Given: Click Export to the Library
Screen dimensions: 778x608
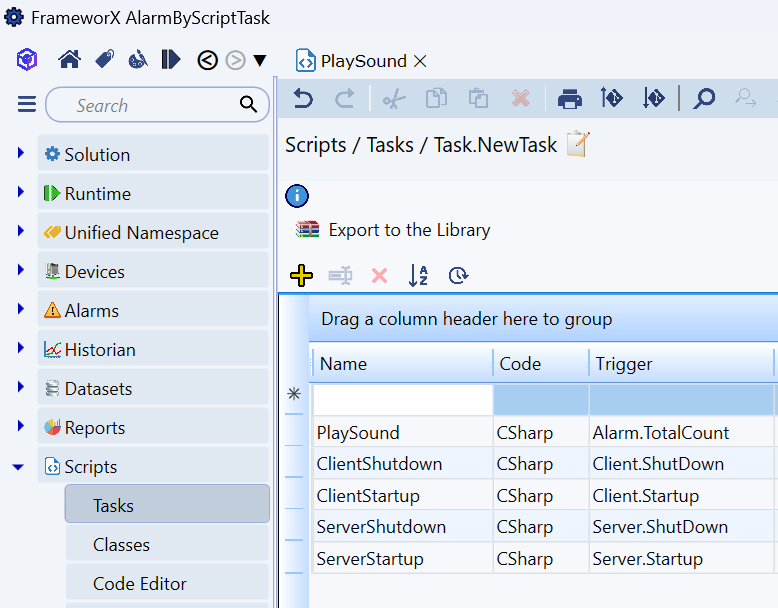Looking at the screenshot, I should [x=409, y=230].
